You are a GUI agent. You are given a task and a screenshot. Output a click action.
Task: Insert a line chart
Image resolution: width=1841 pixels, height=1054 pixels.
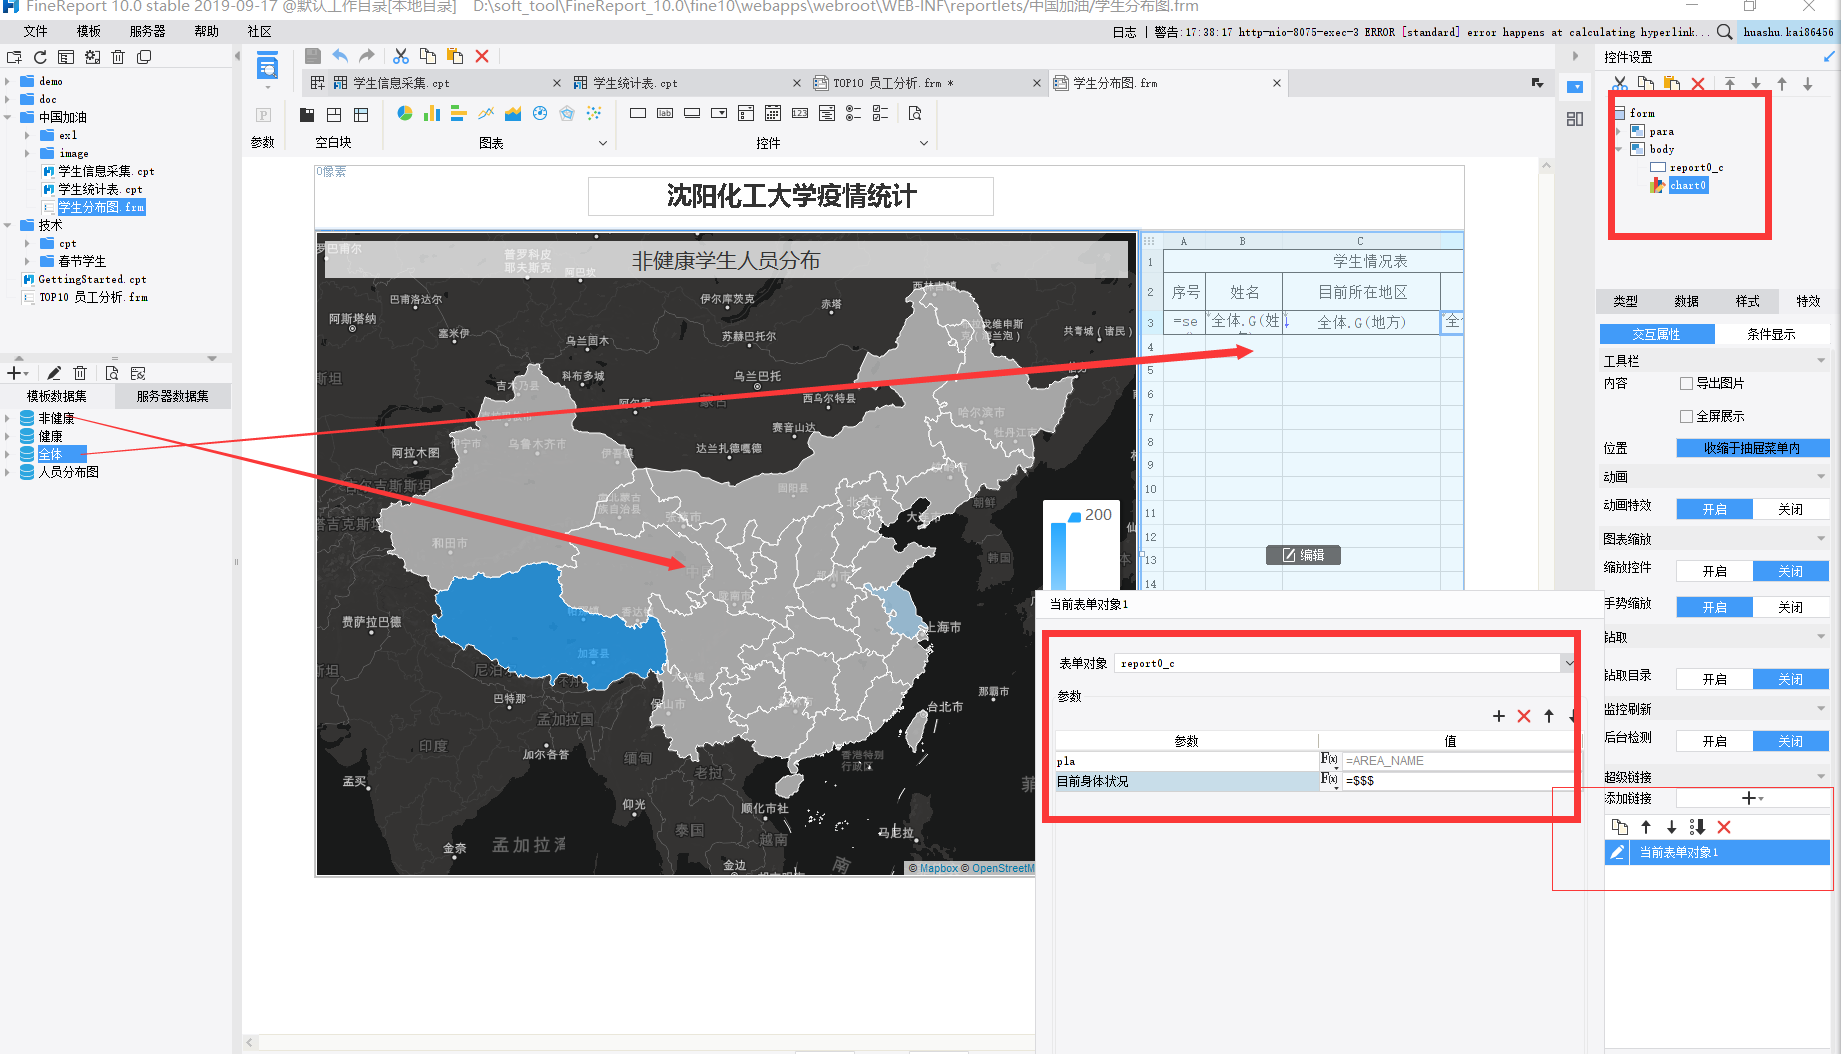486,113
